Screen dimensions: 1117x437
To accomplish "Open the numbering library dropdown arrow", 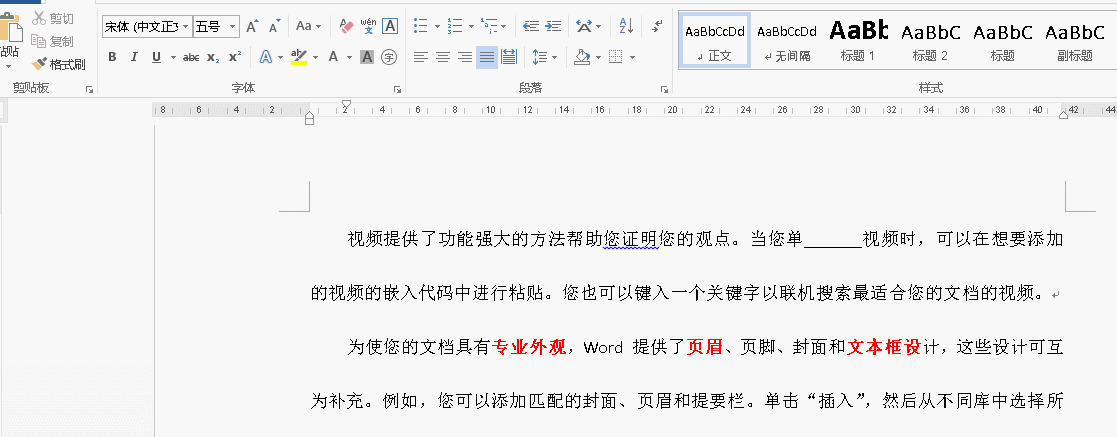I will click(x=472, y=26).
